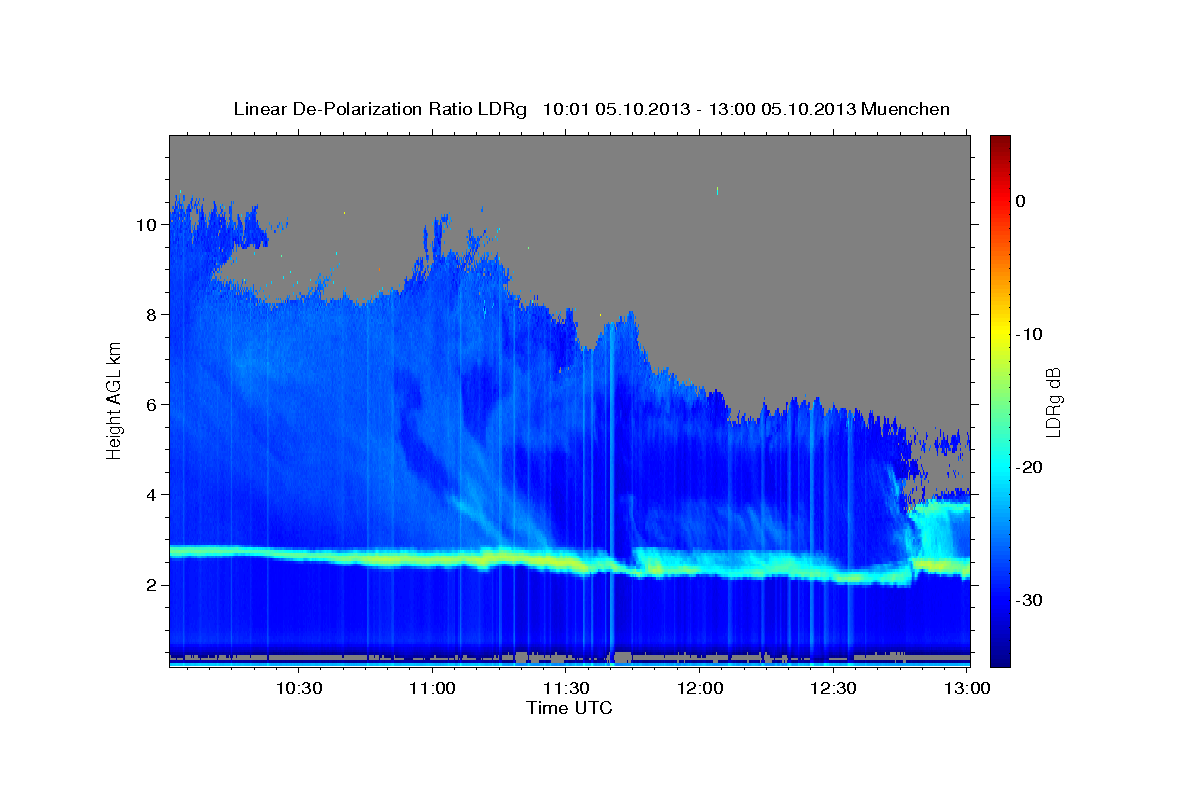
Task: Click the "Muenchen" location label
Action: (x=906, y=109)
